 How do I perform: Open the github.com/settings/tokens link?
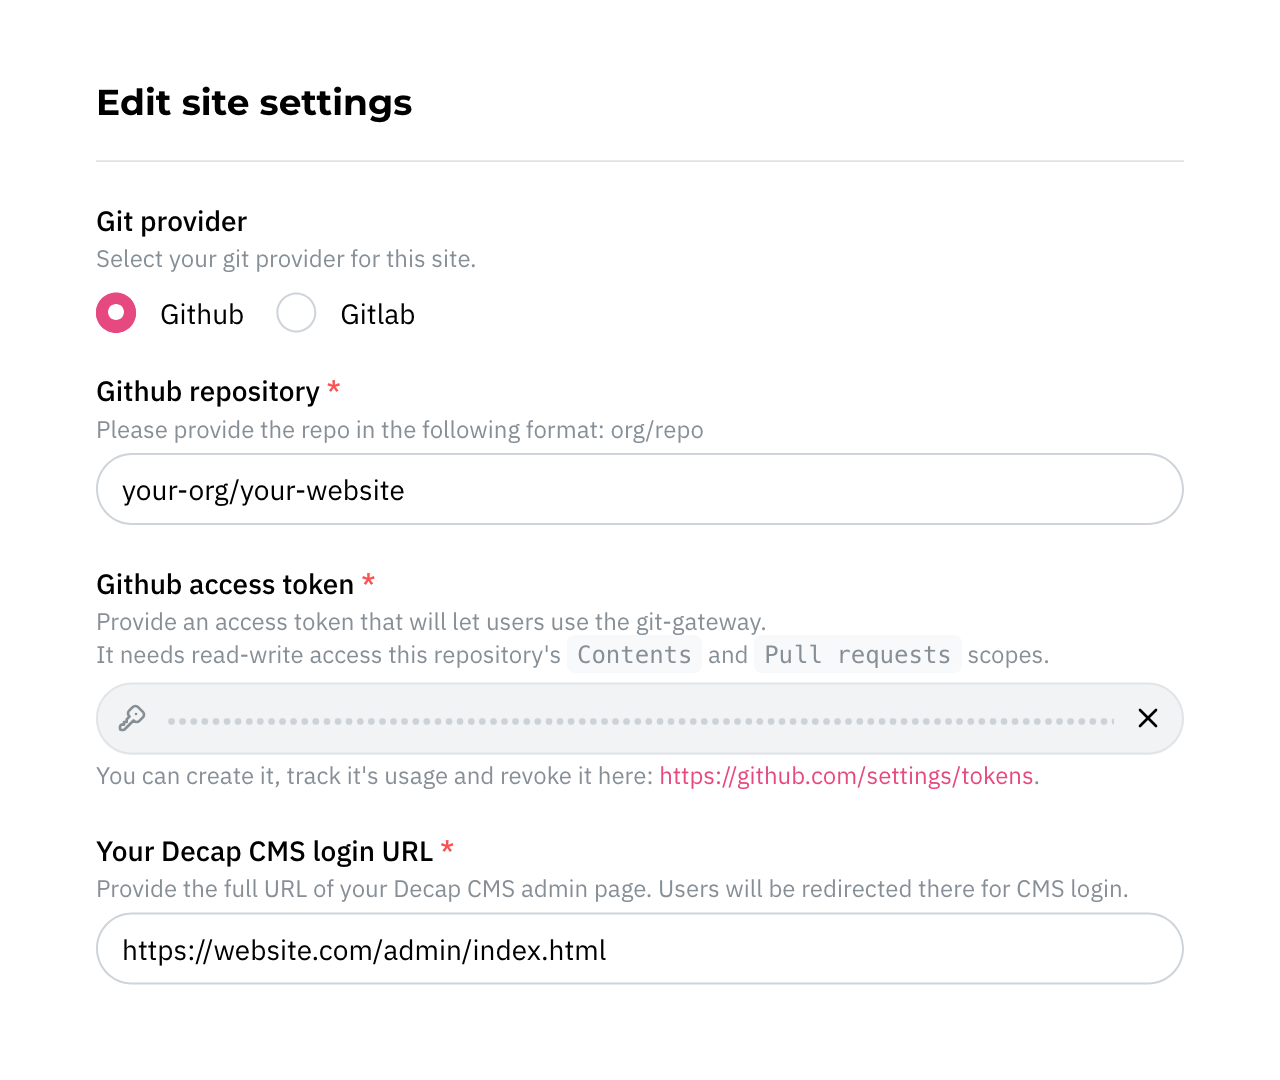click(846, 776)
